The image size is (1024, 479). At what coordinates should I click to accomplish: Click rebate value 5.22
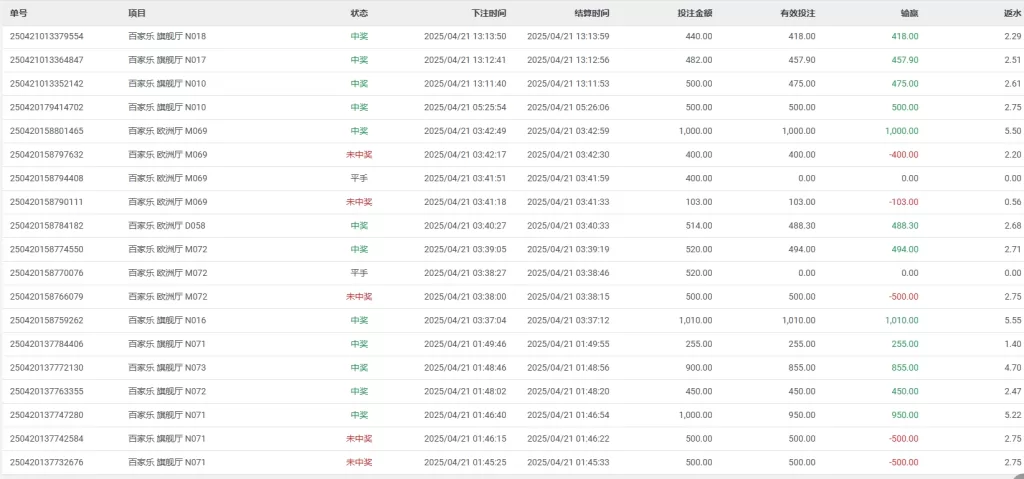coord(1013,415)
